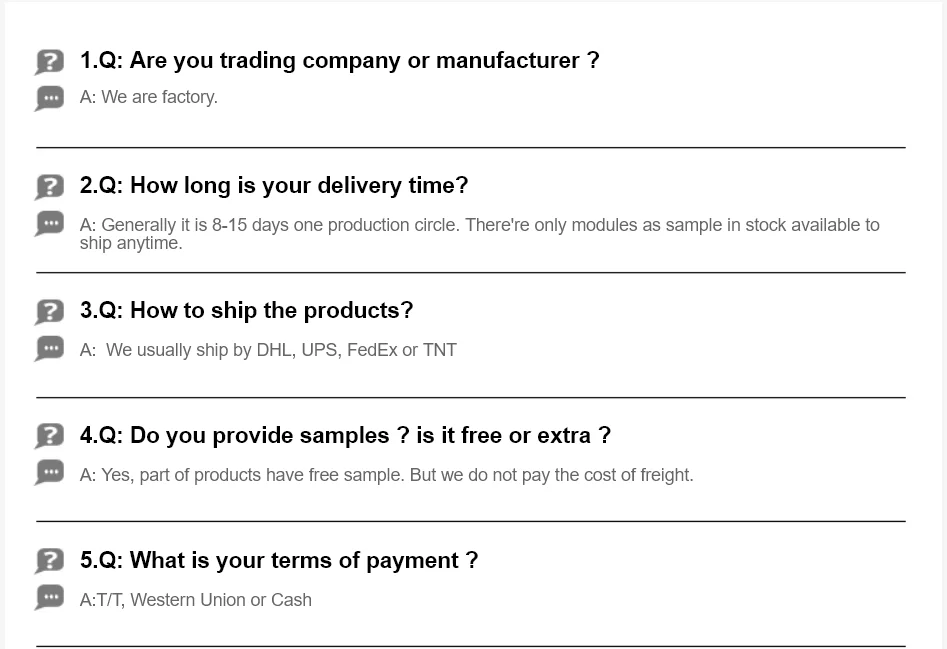Click the answer bubble icon beside free sample answer
Screen dimensions: 947x649
49,472
